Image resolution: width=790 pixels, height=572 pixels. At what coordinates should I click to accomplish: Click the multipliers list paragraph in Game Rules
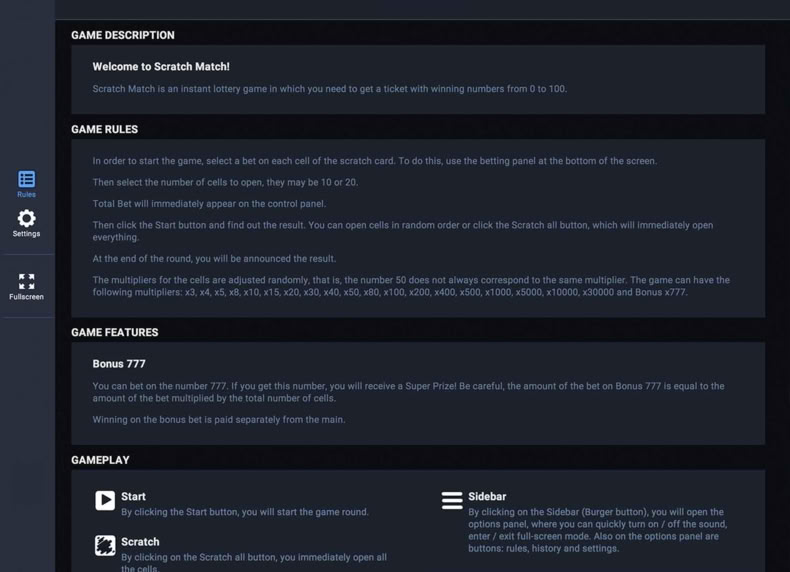[411, 286]
